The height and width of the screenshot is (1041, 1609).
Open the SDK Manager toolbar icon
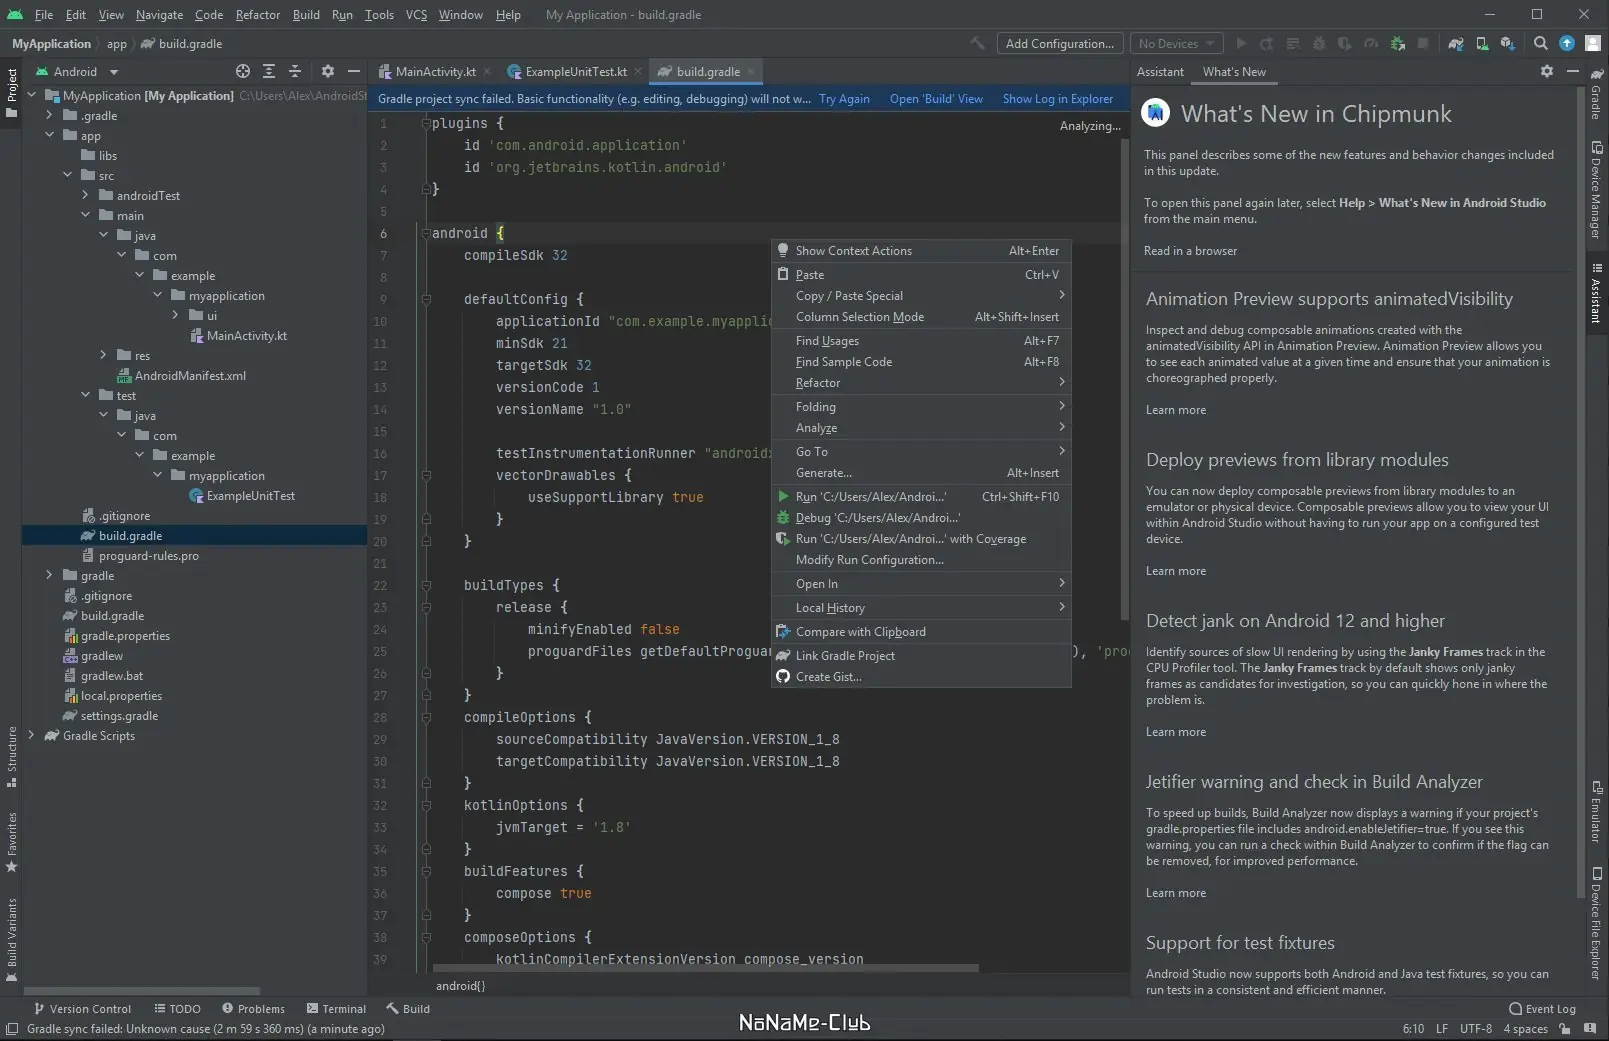pos(1507,44)
